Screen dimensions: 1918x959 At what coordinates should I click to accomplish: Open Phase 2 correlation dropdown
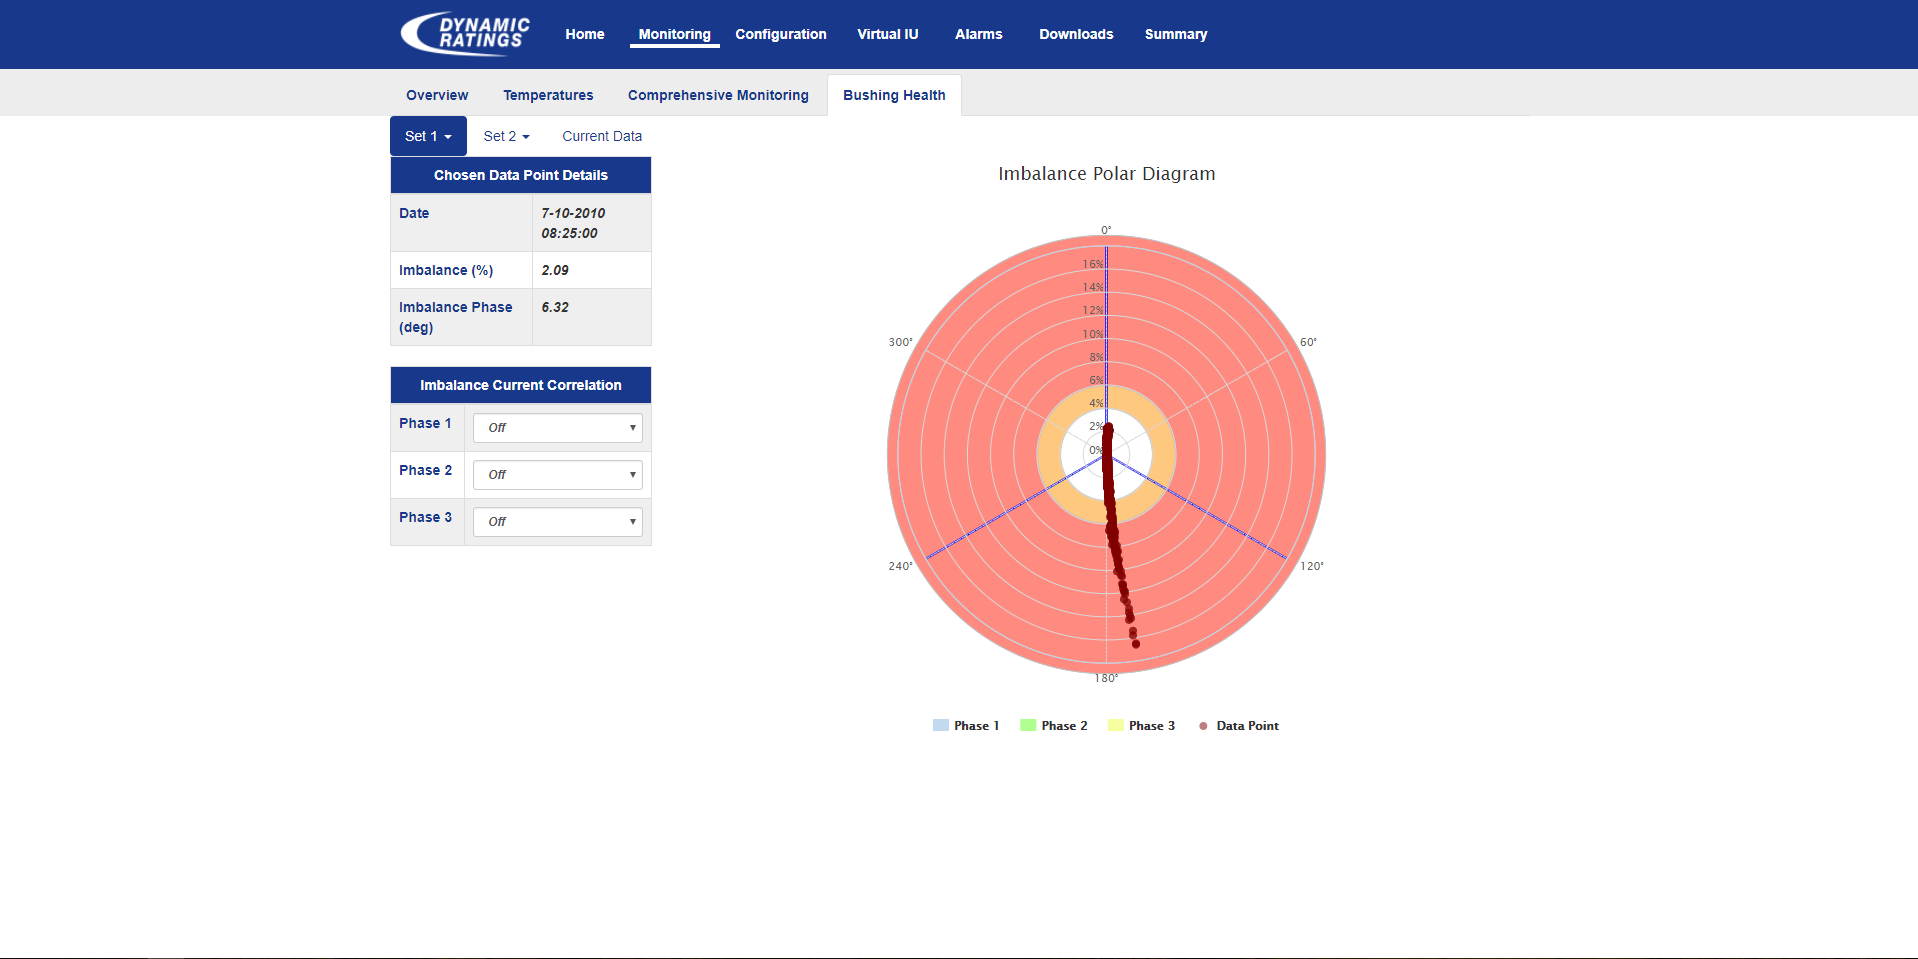(x=557, y=475)
